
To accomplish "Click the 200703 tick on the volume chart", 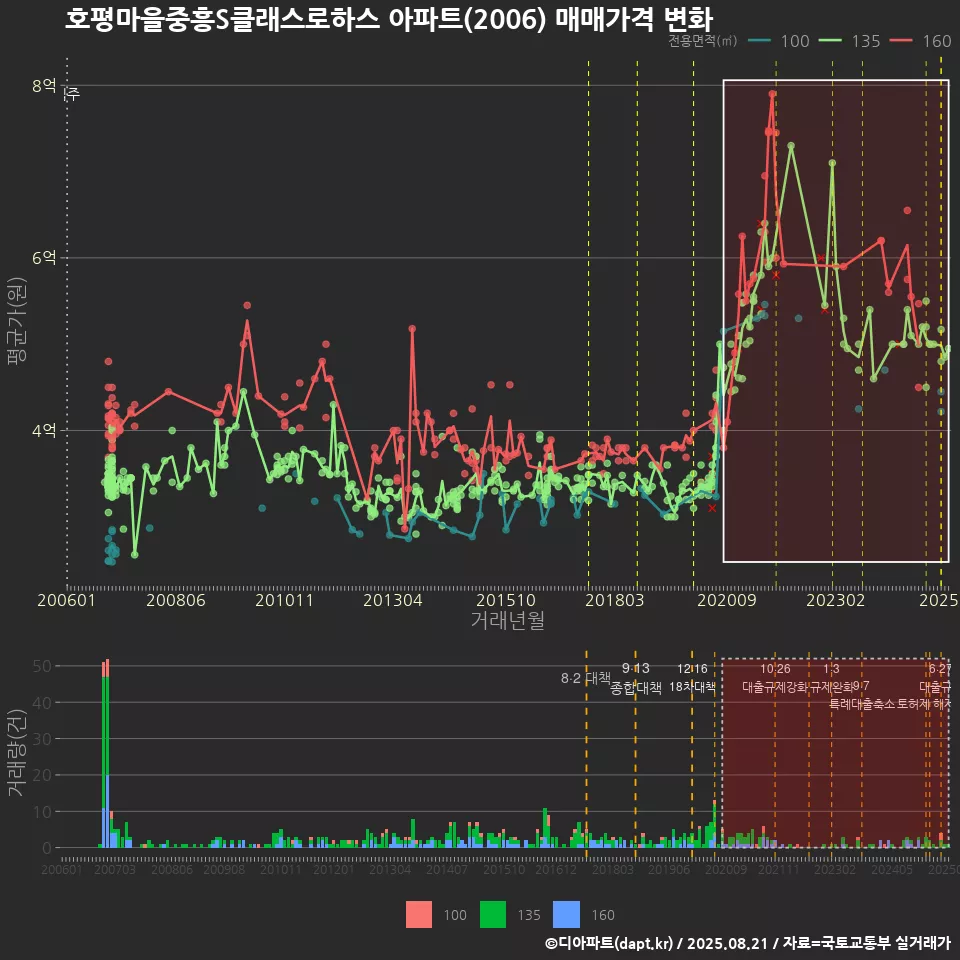I will coord(114,869).
